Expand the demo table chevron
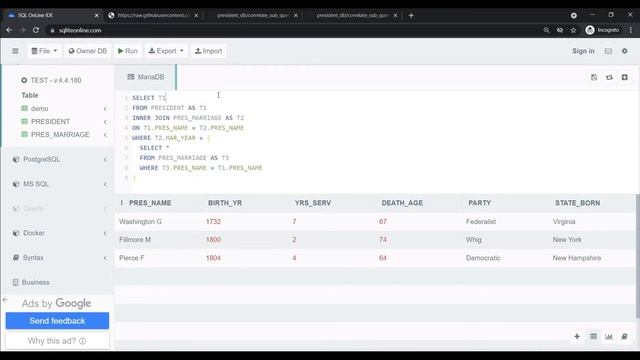Screen dimensions: 640x360 105,109
